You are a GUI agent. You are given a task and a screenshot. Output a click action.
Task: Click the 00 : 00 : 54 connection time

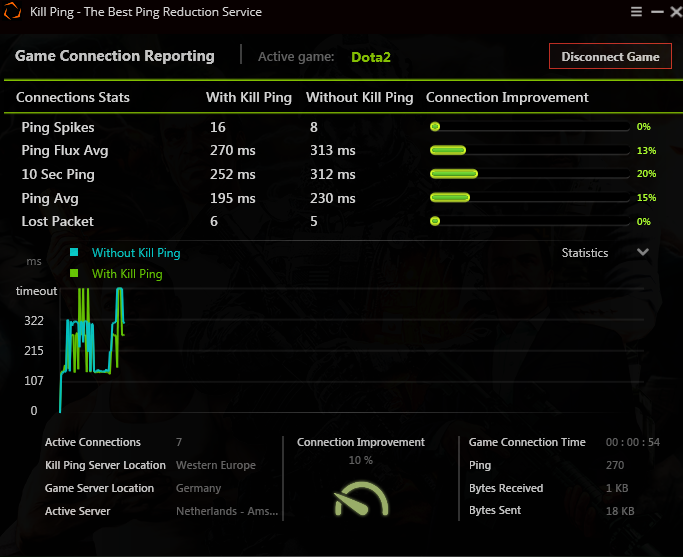(633, 442)
